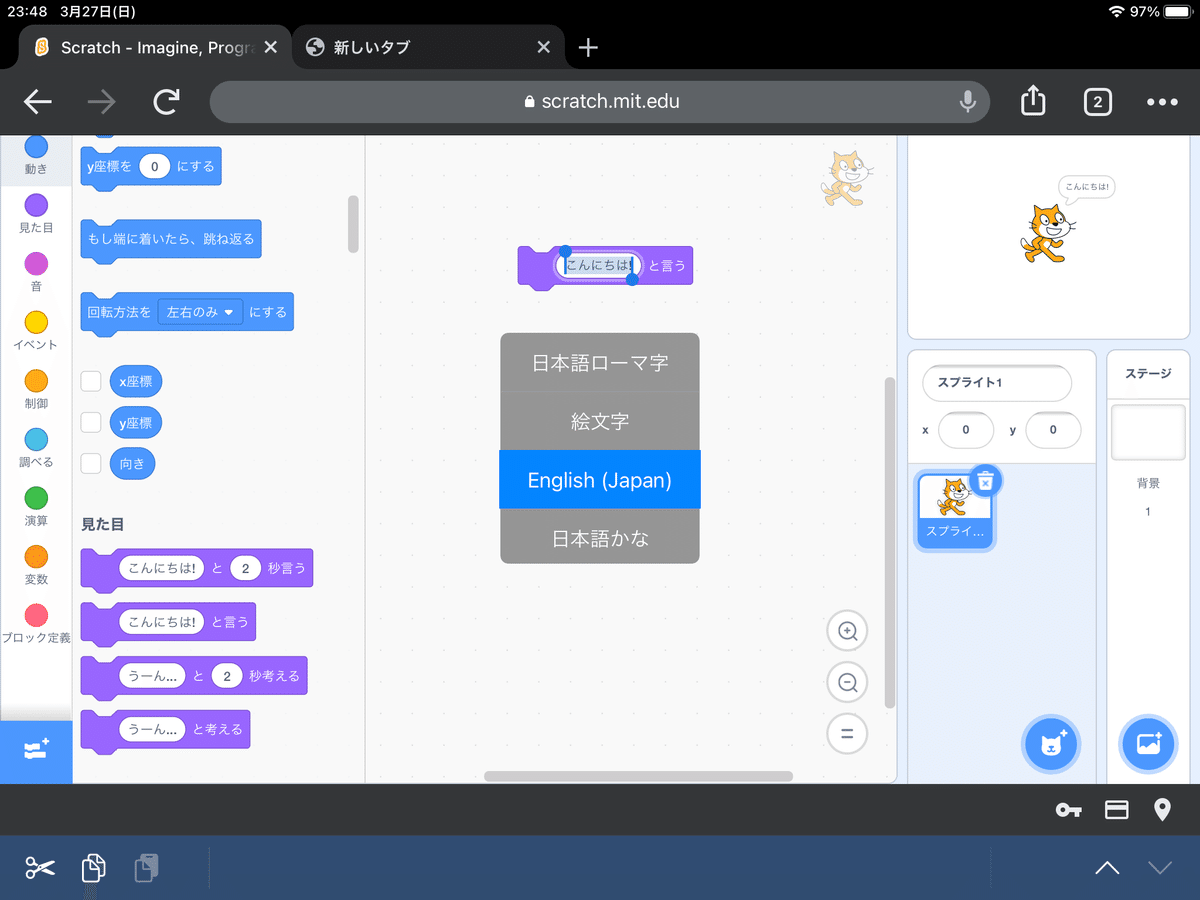Open the tab switcher showing 2 tabs
The width and height of the screenshot is (1200, 900).
pyautogui.click(x=1097, y=102)
